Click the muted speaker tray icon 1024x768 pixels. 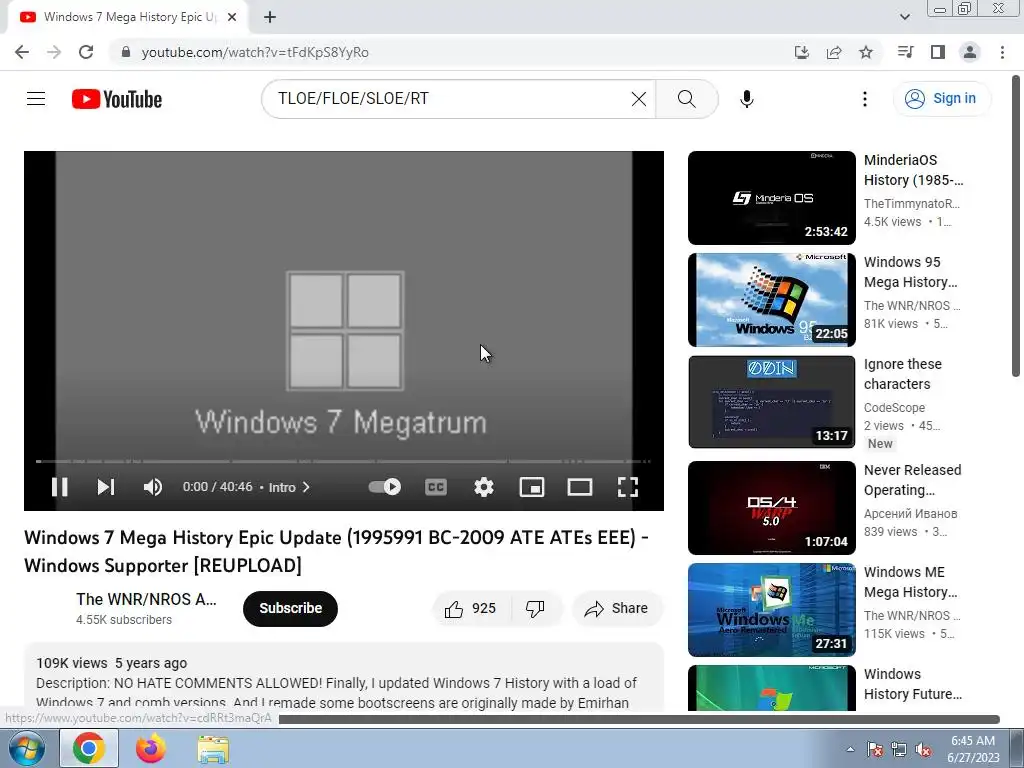(x=923, y=750)
